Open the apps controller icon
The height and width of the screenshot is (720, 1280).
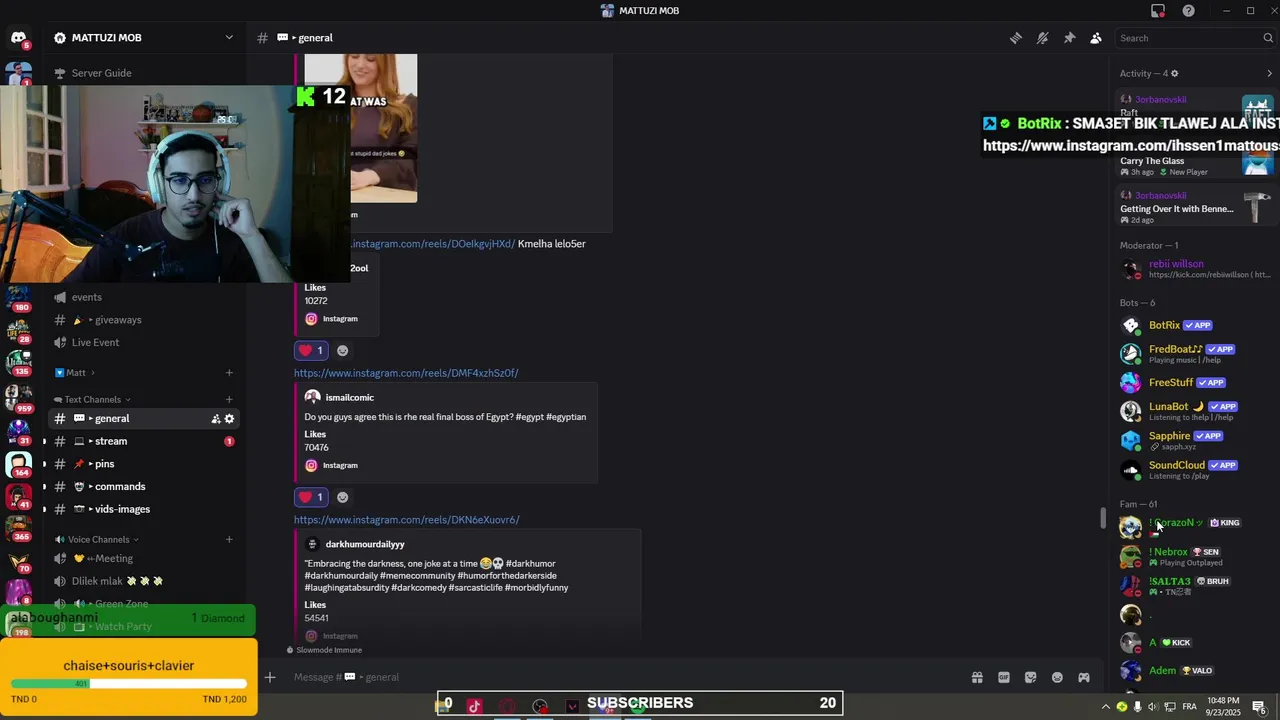(1084, 678)
